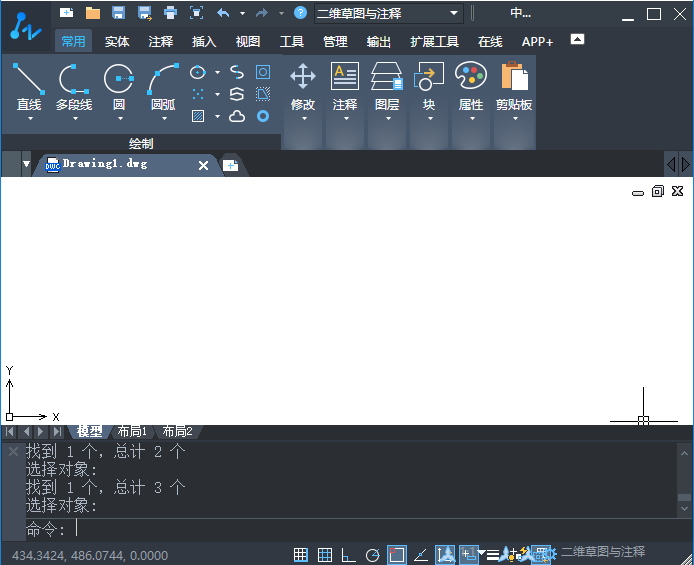This screenshot has width=694, height=565.
Task: Switch to the 插入 ribbon tab
Action: point(204,42)
